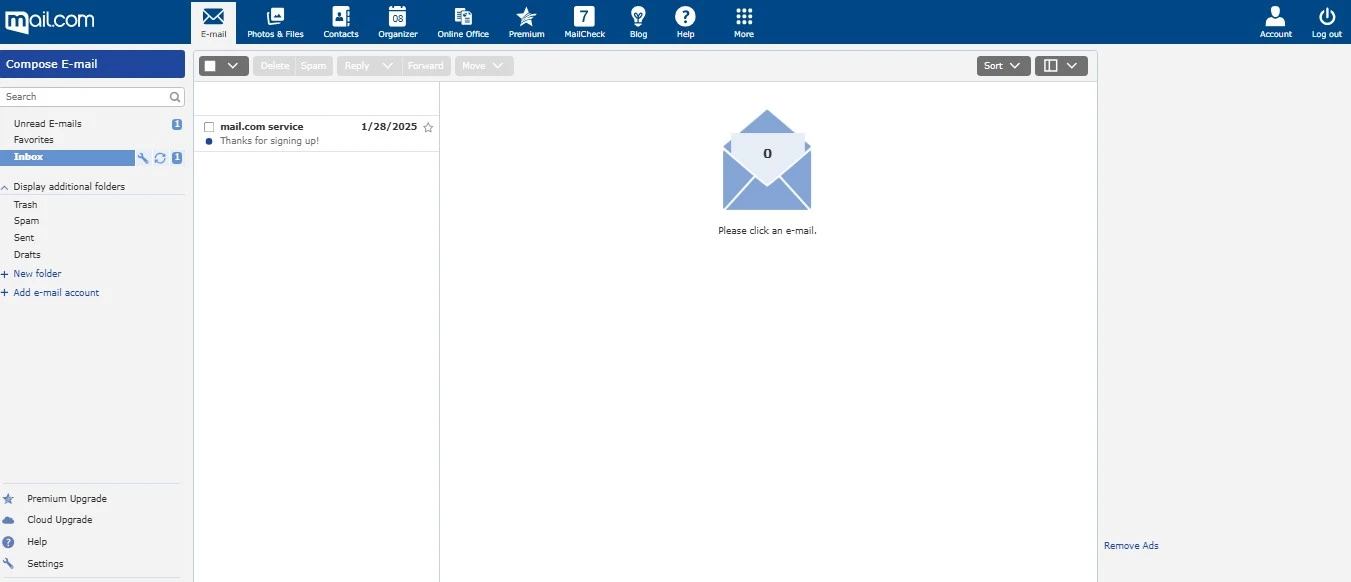Star the mail.com service email

click(428, 127)
